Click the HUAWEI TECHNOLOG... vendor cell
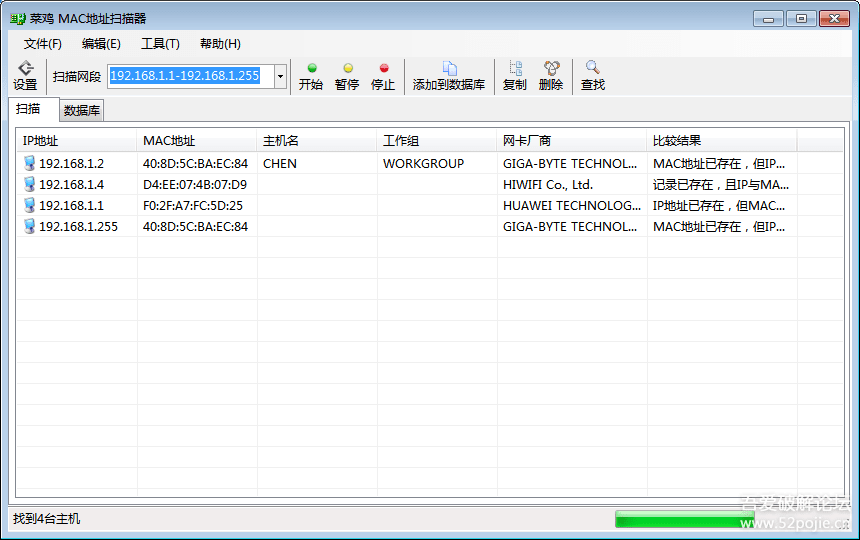 point(572,206)
